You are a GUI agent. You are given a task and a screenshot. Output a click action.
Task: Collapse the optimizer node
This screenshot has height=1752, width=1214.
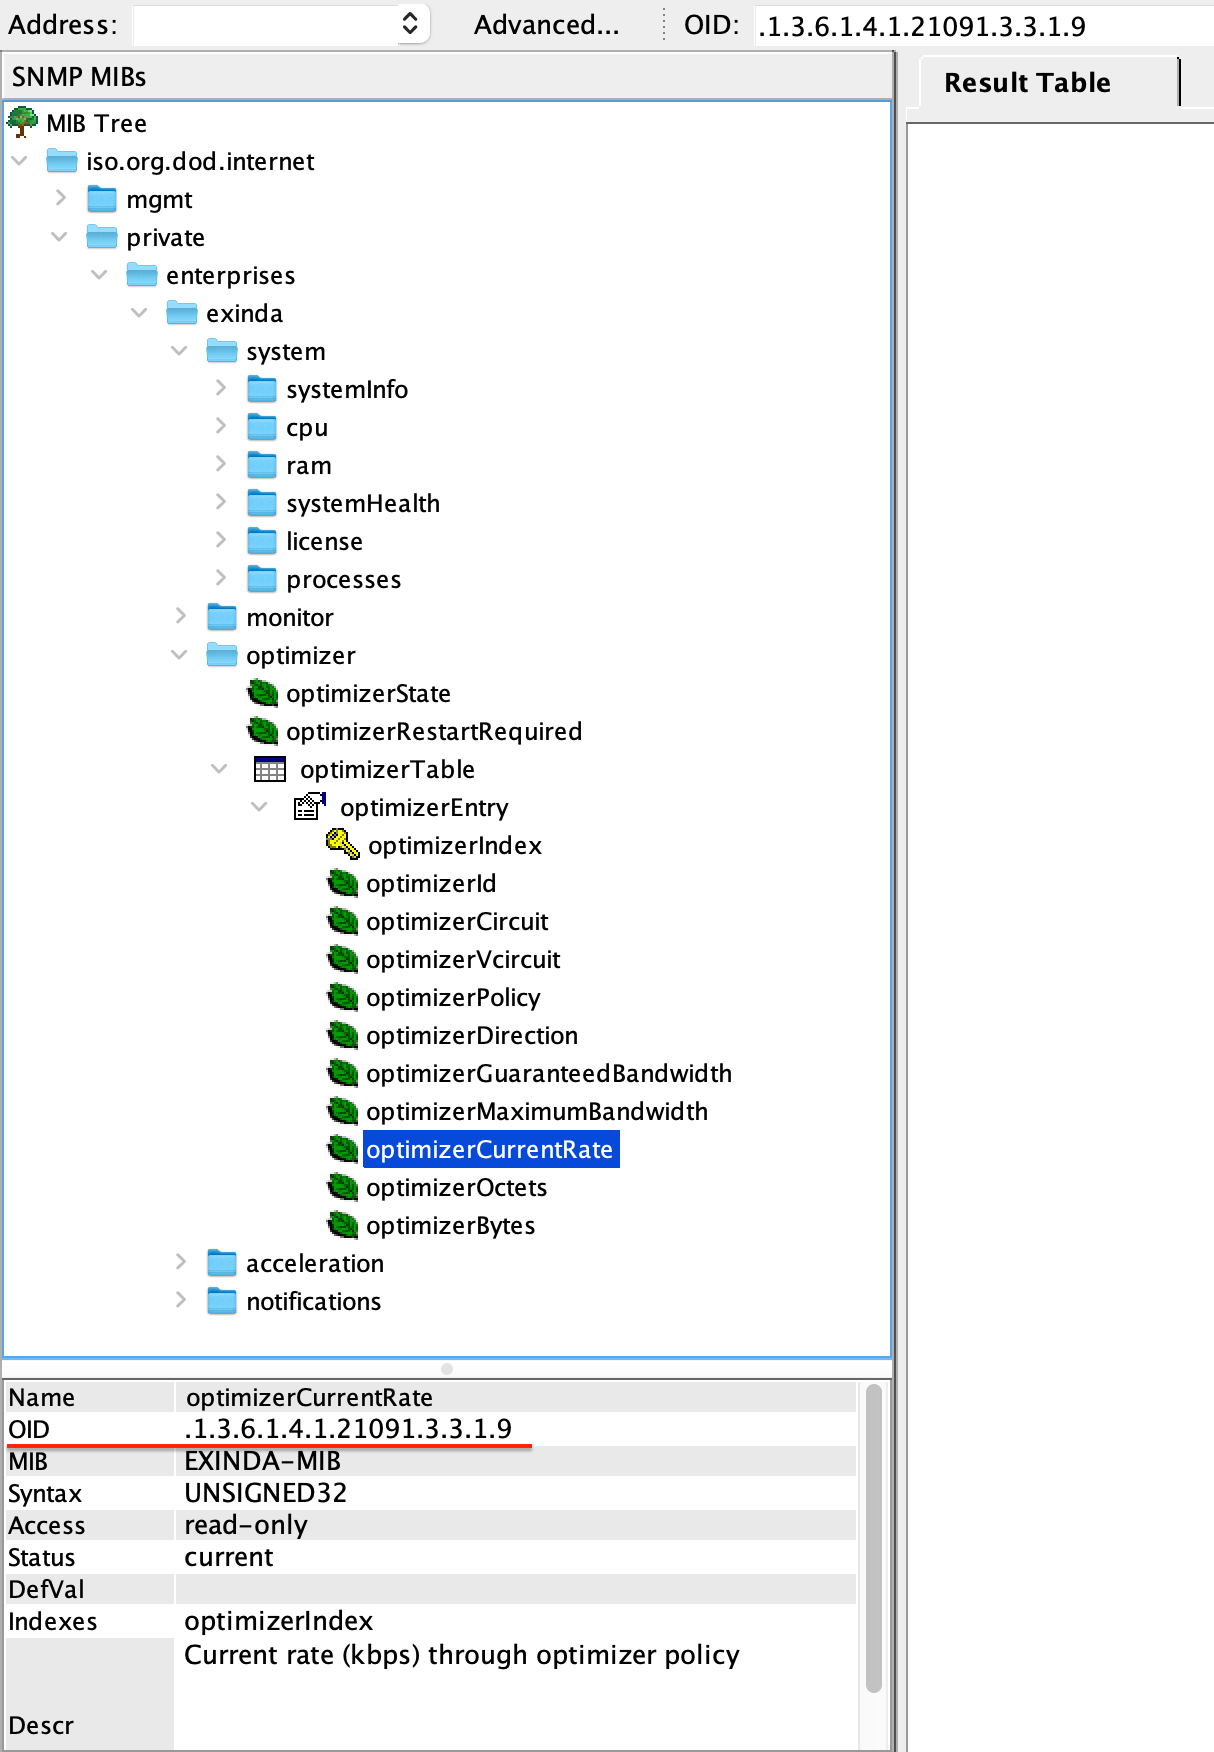[179, 654]
